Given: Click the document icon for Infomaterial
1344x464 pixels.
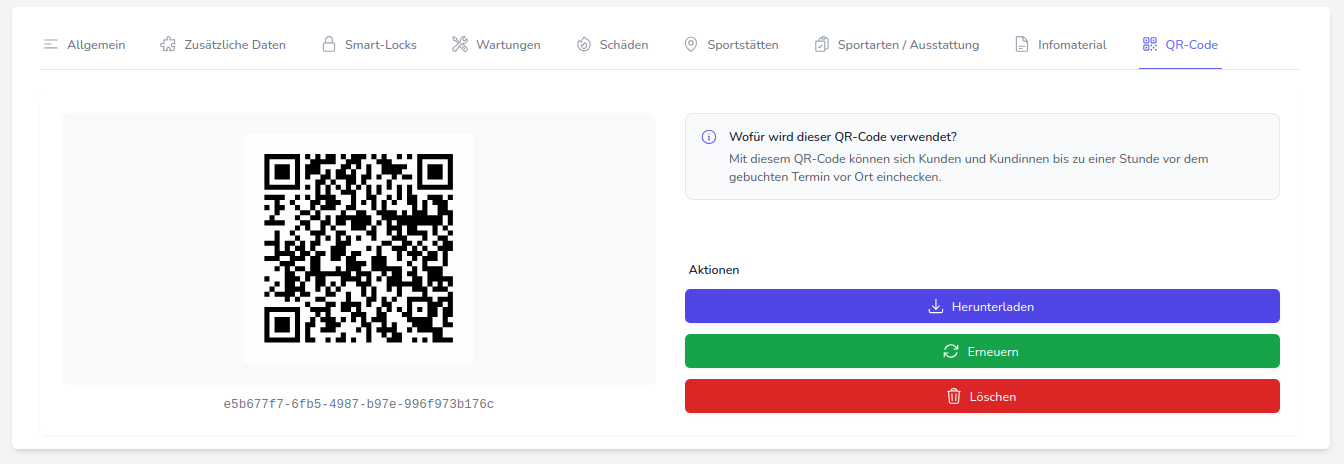Looking at the screenshot, I should point(1022,45).
